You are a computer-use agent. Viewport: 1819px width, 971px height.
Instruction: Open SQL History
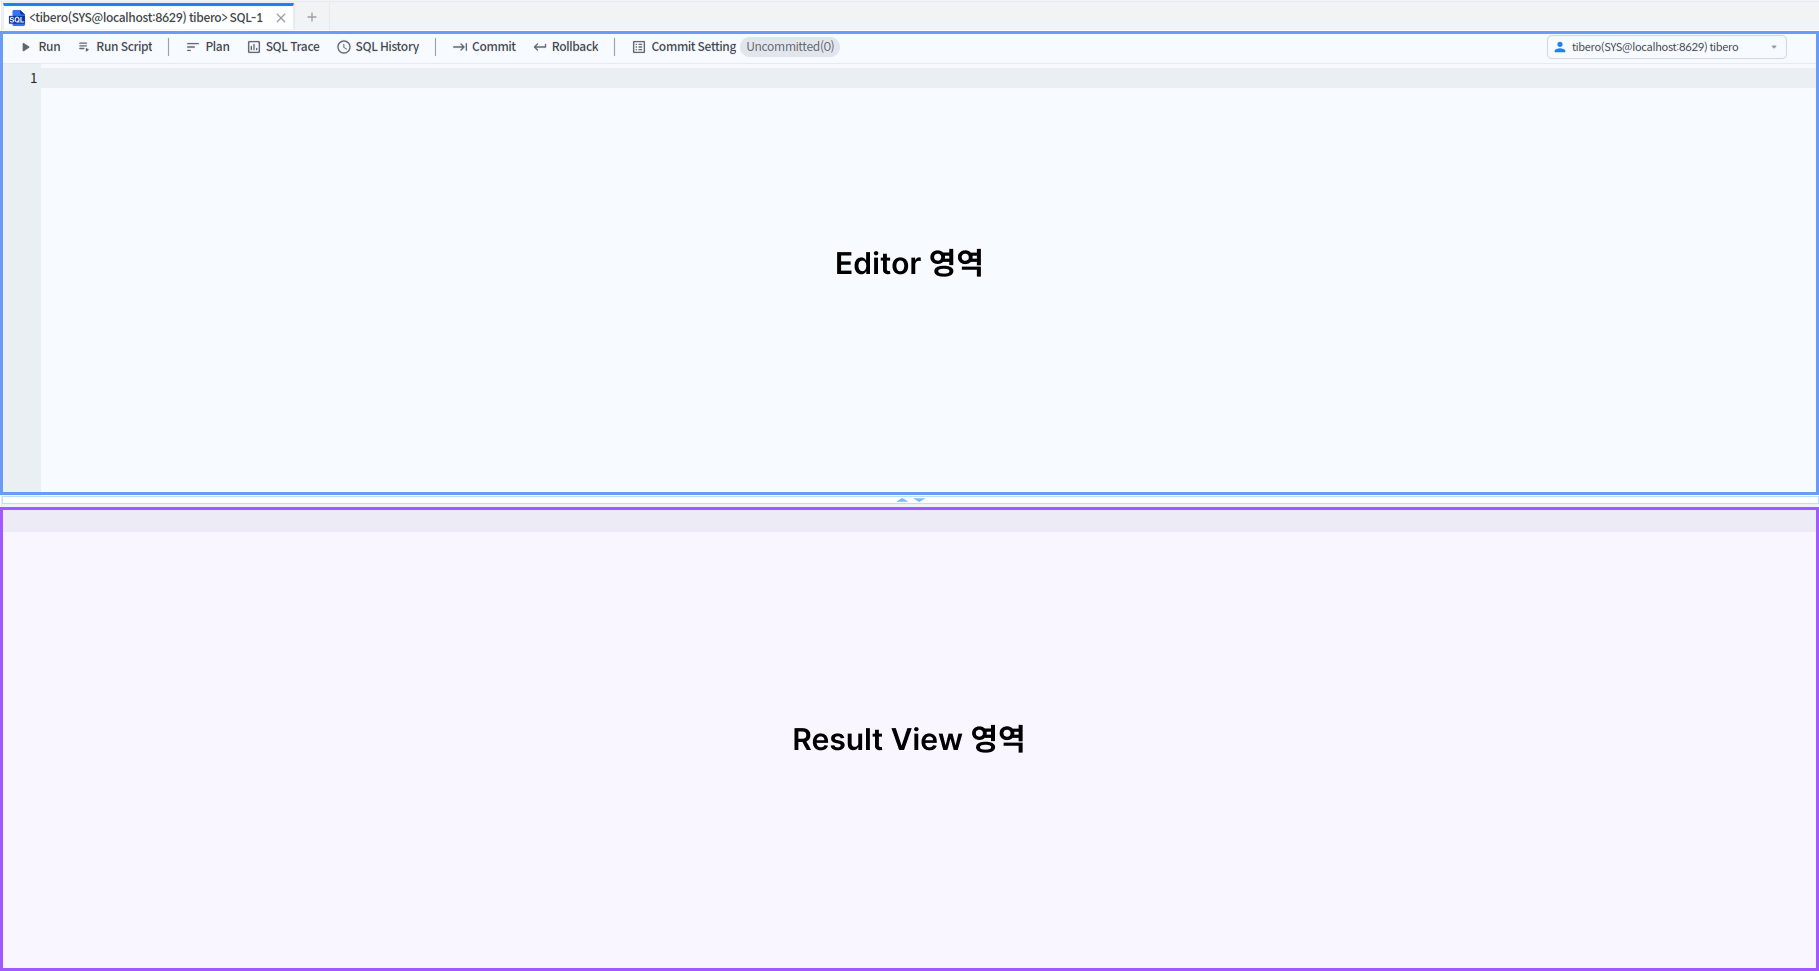pos(378,47)
